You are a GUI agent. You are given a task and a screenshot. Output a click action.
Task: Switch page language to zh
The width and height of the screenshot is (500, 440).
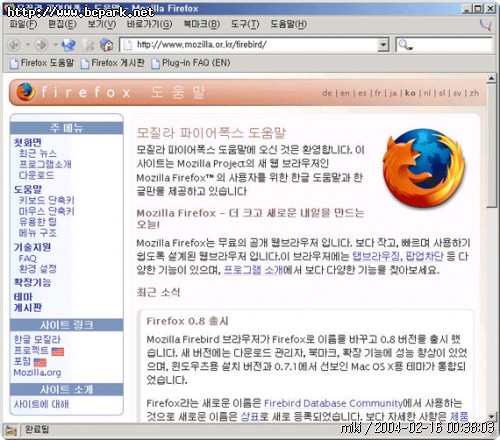tap(474, 93)
